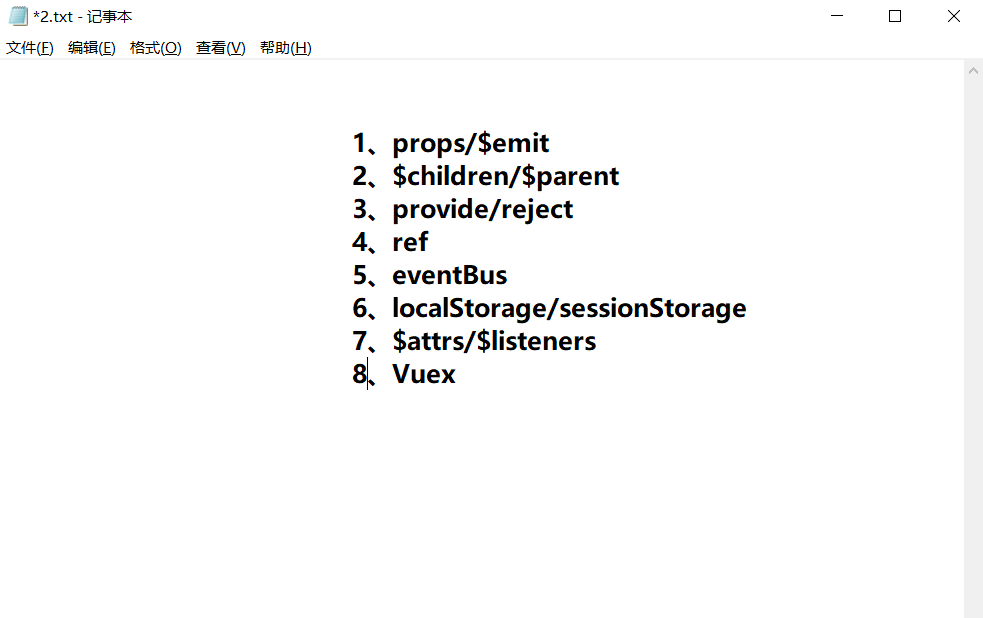Click 'localStorage/sessionStorage' on line 6

point(569,307)
